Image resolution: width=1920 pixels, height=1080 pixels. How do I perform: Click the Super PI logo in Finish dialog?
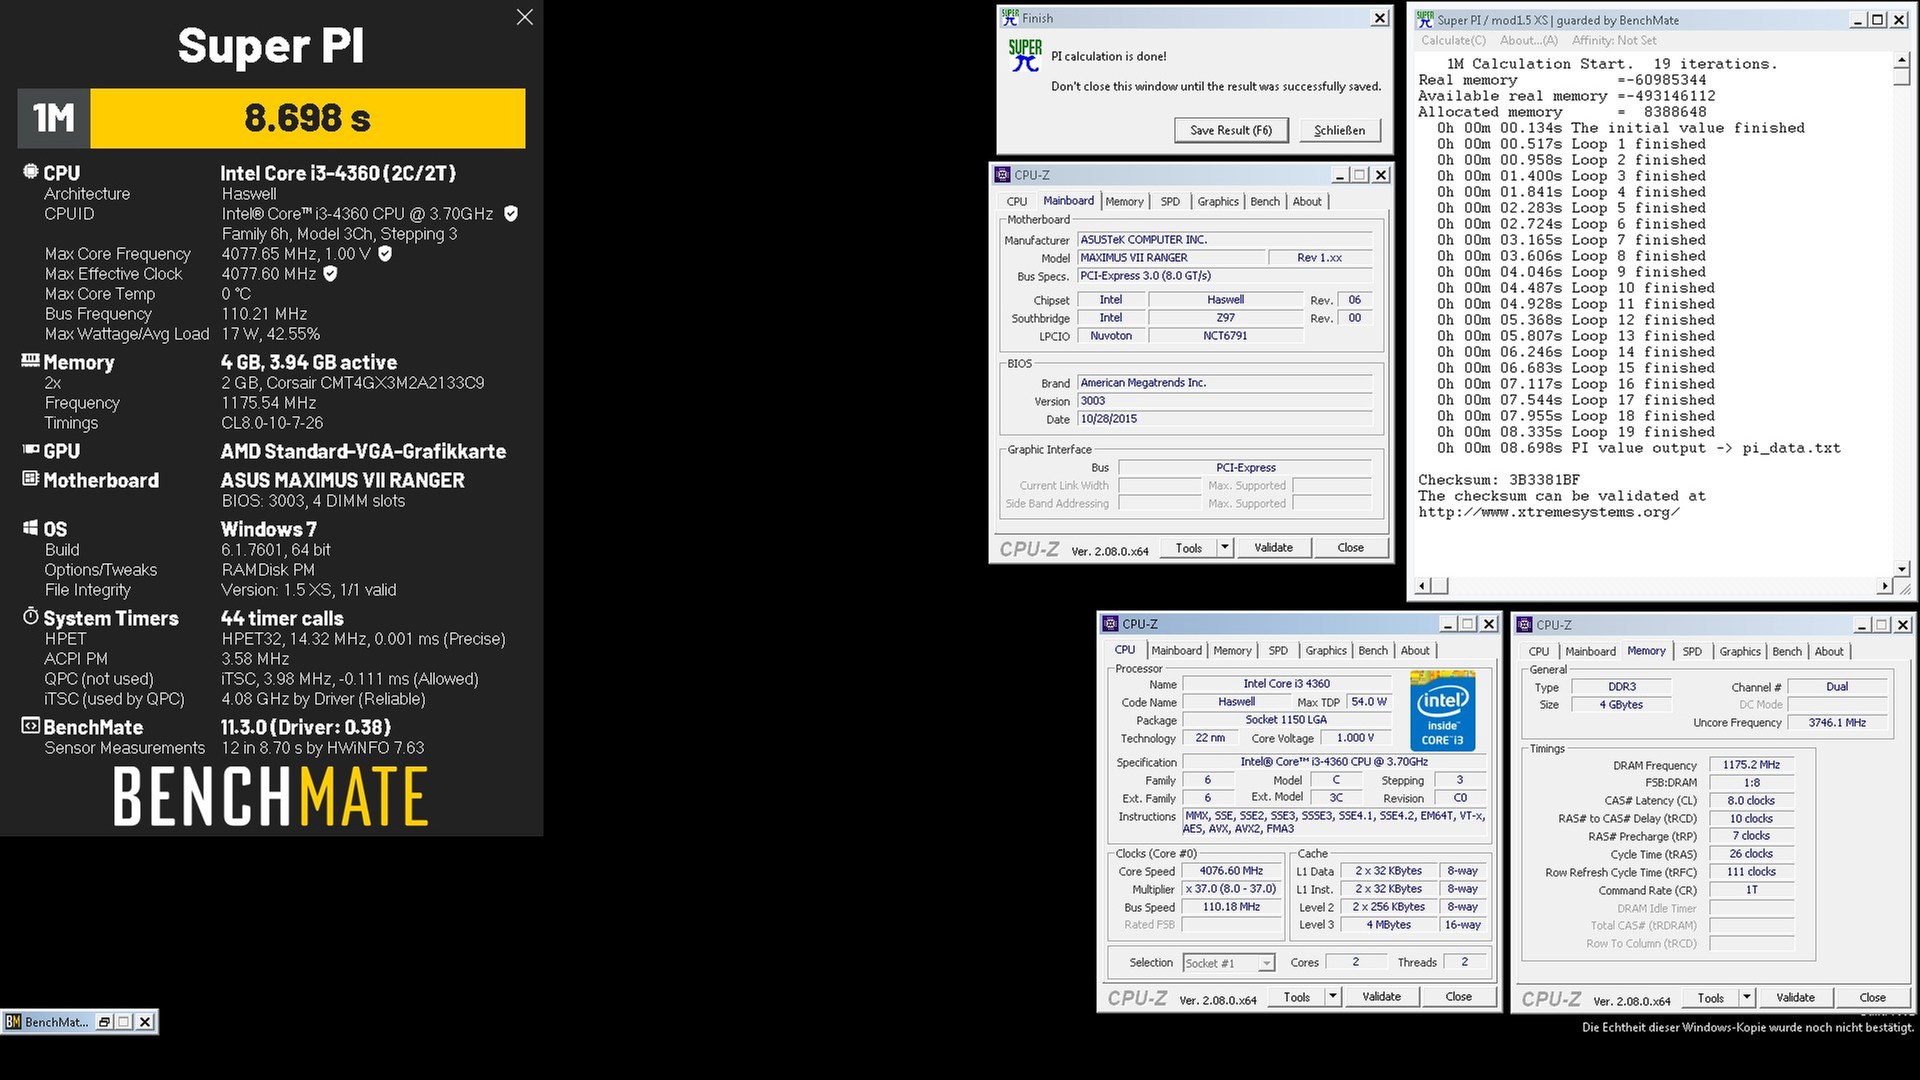coord(1025,56)
